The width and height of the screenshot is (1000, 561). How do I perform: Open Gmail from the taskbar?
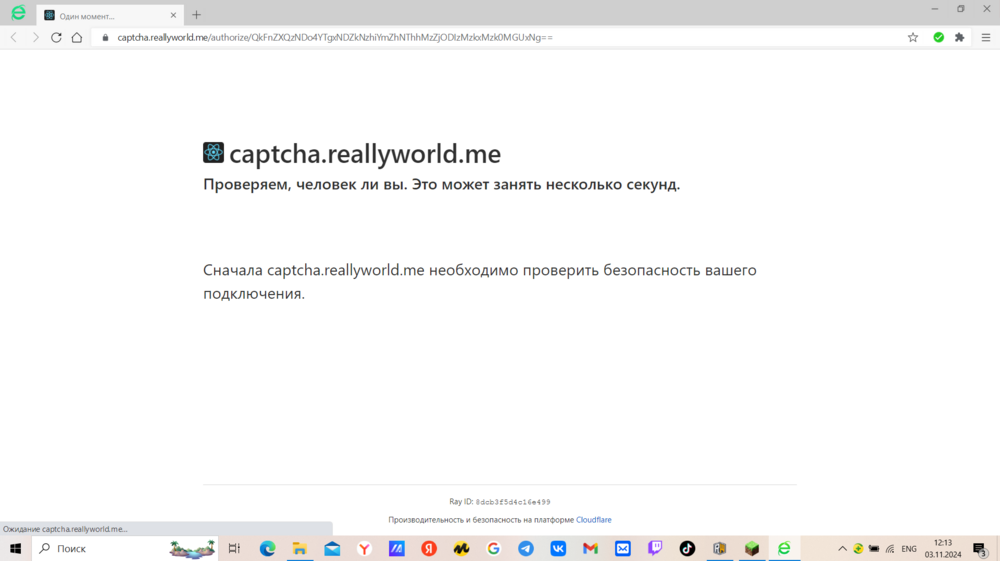click(x=591, y=548)
